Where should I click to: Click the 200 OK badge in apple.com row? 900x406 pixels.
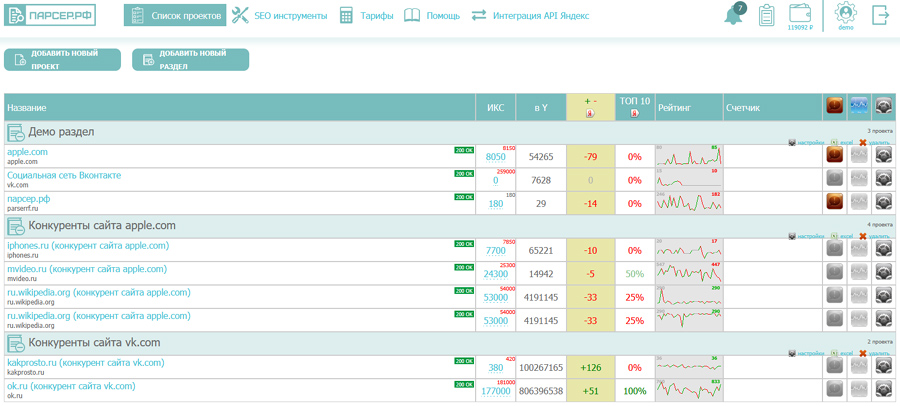click(x=464, y=150)
